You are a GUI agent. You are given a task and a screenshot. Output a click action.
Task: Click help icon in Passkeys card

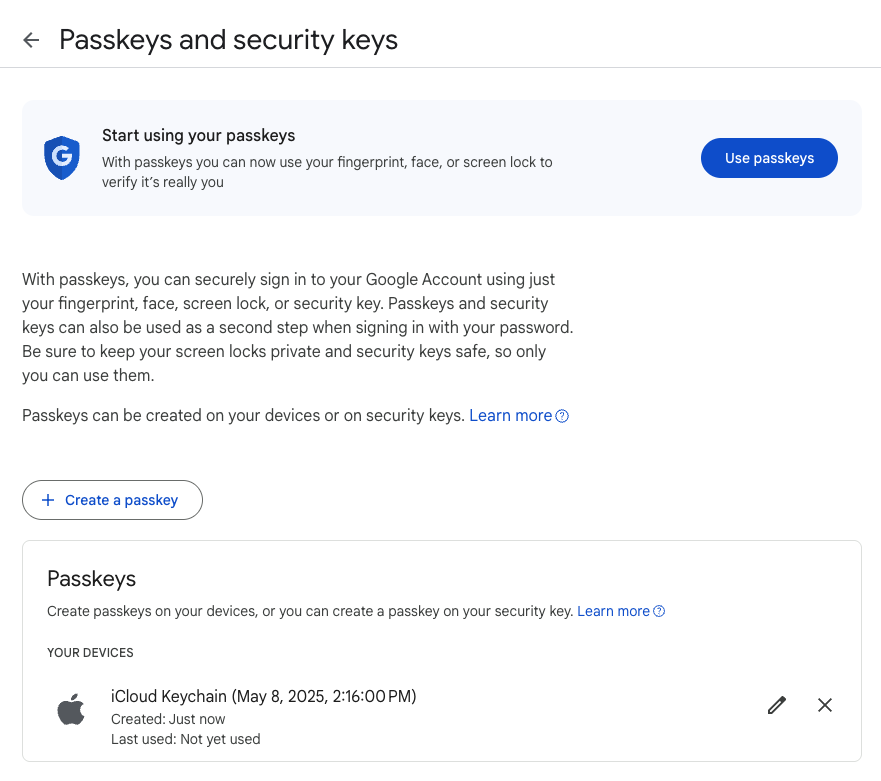pyautogui.click(x=659, y=611)
